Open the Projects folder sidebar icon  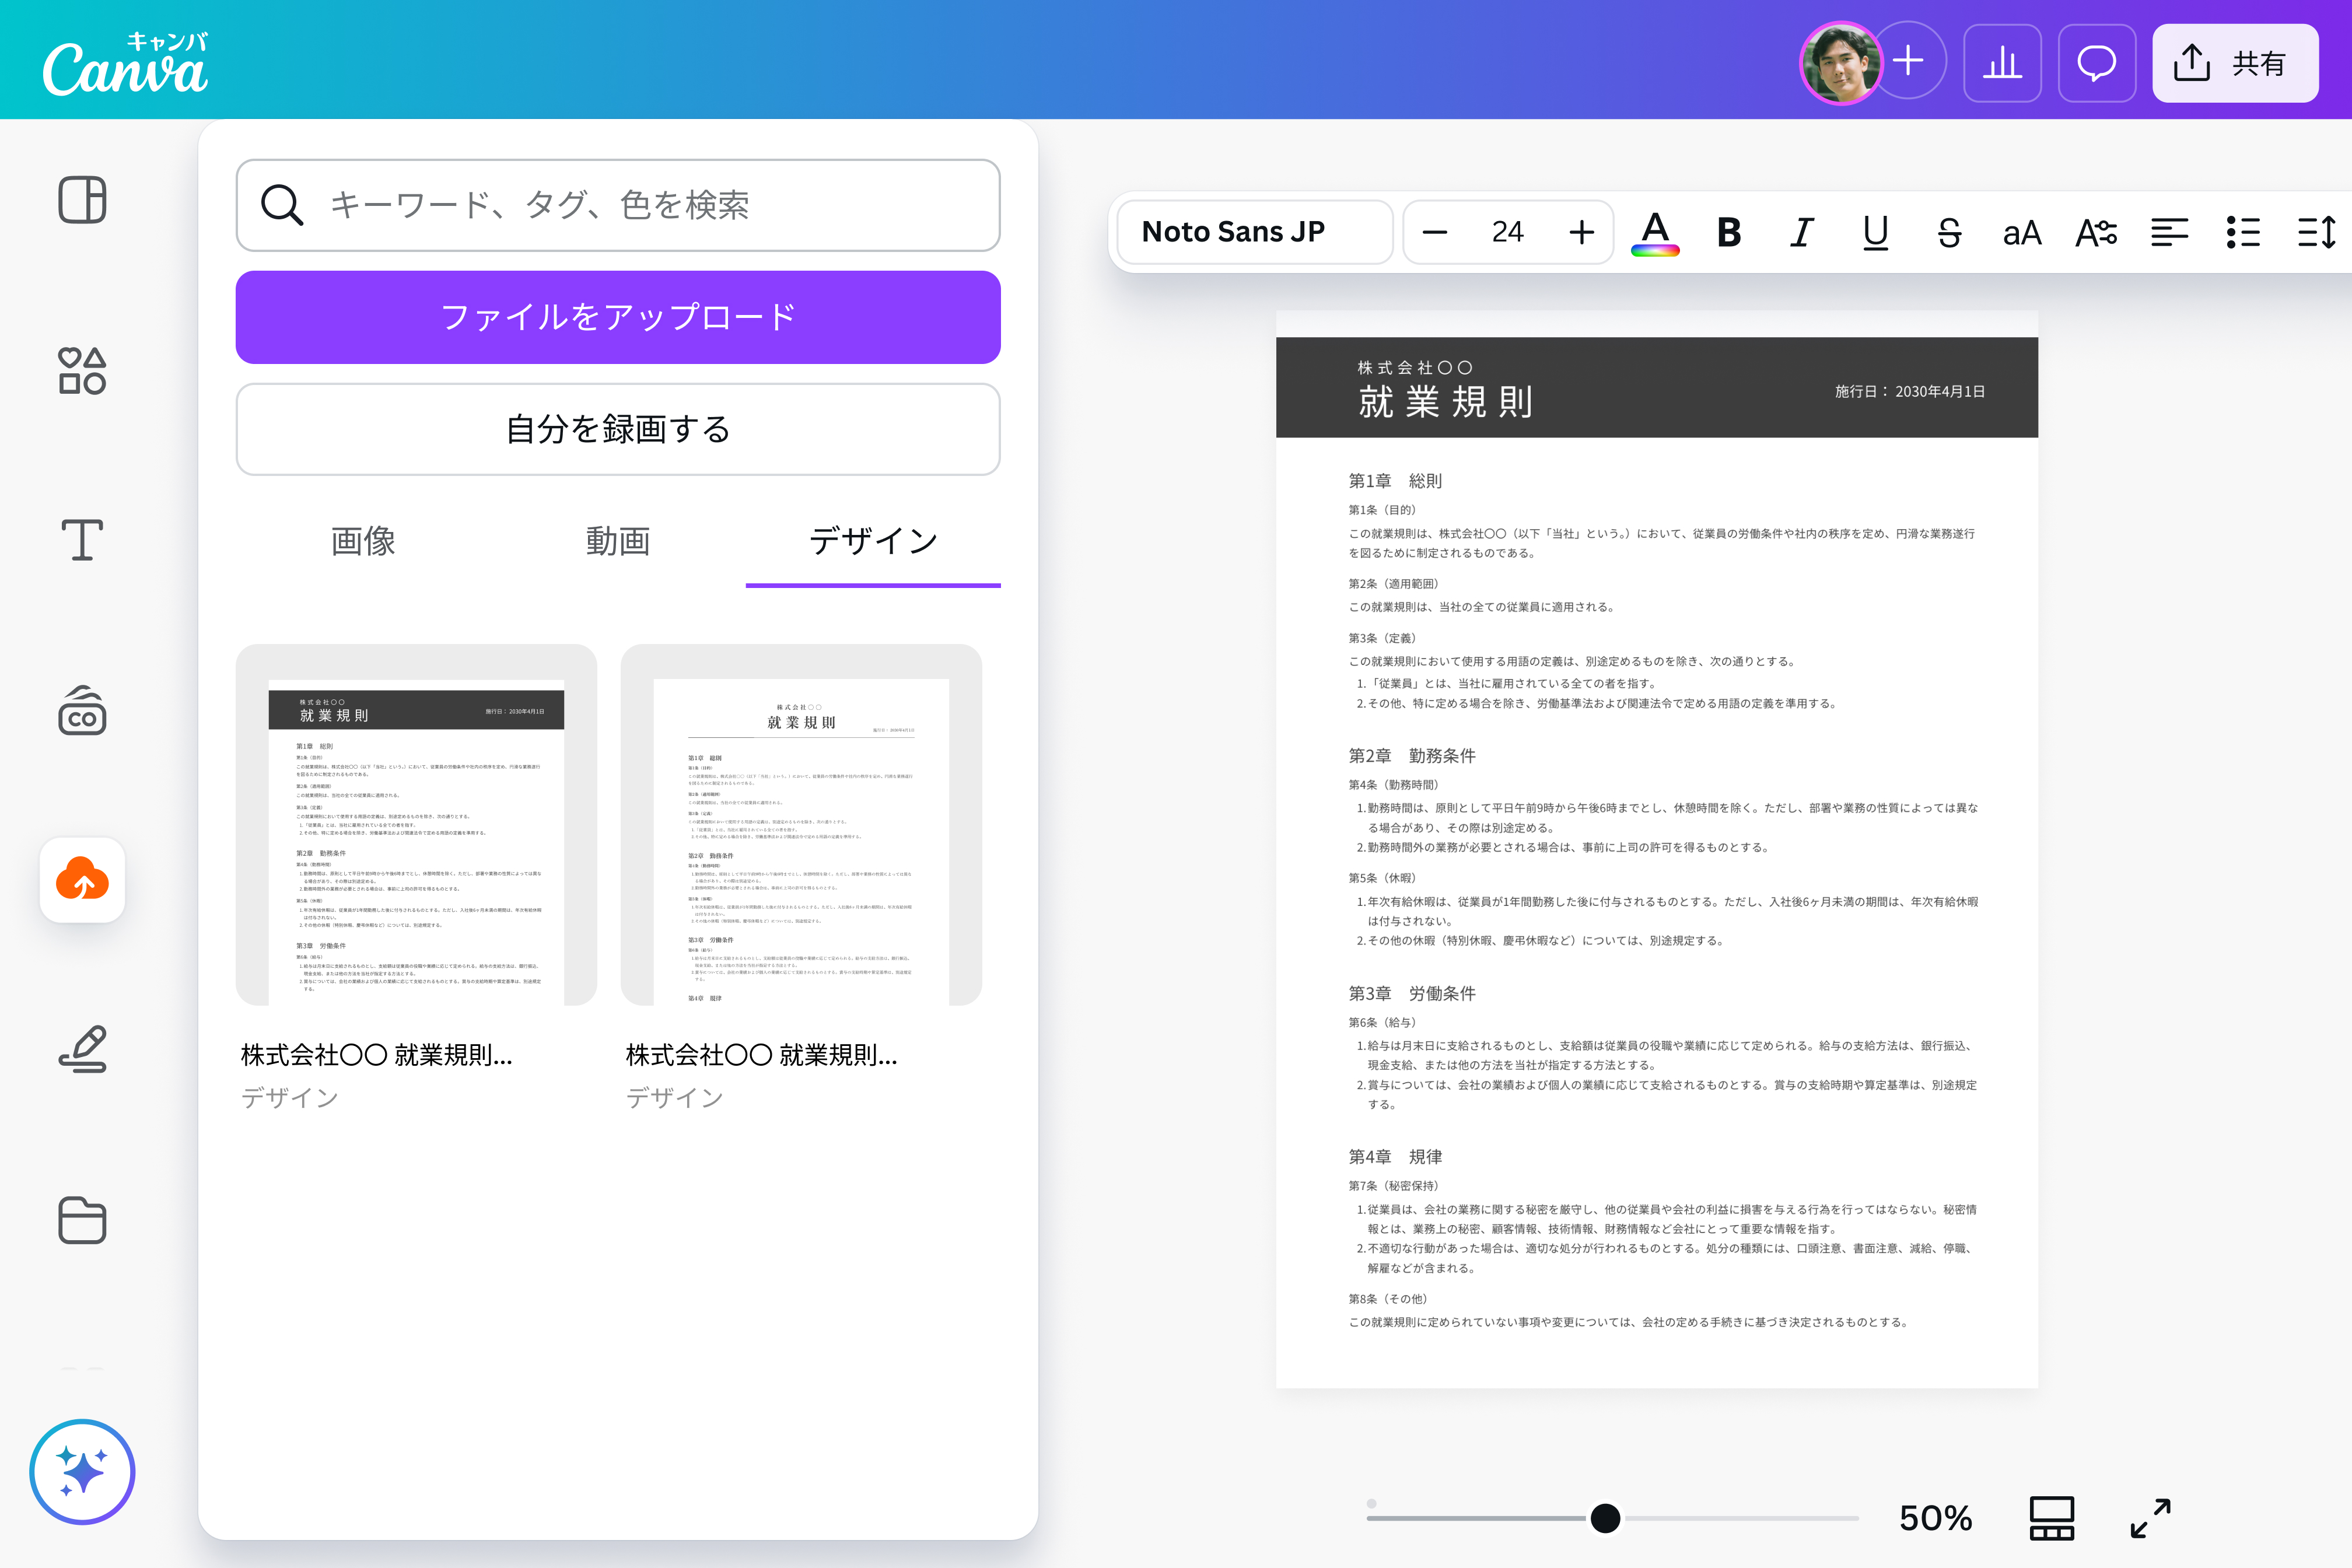tap(82, 1220)
